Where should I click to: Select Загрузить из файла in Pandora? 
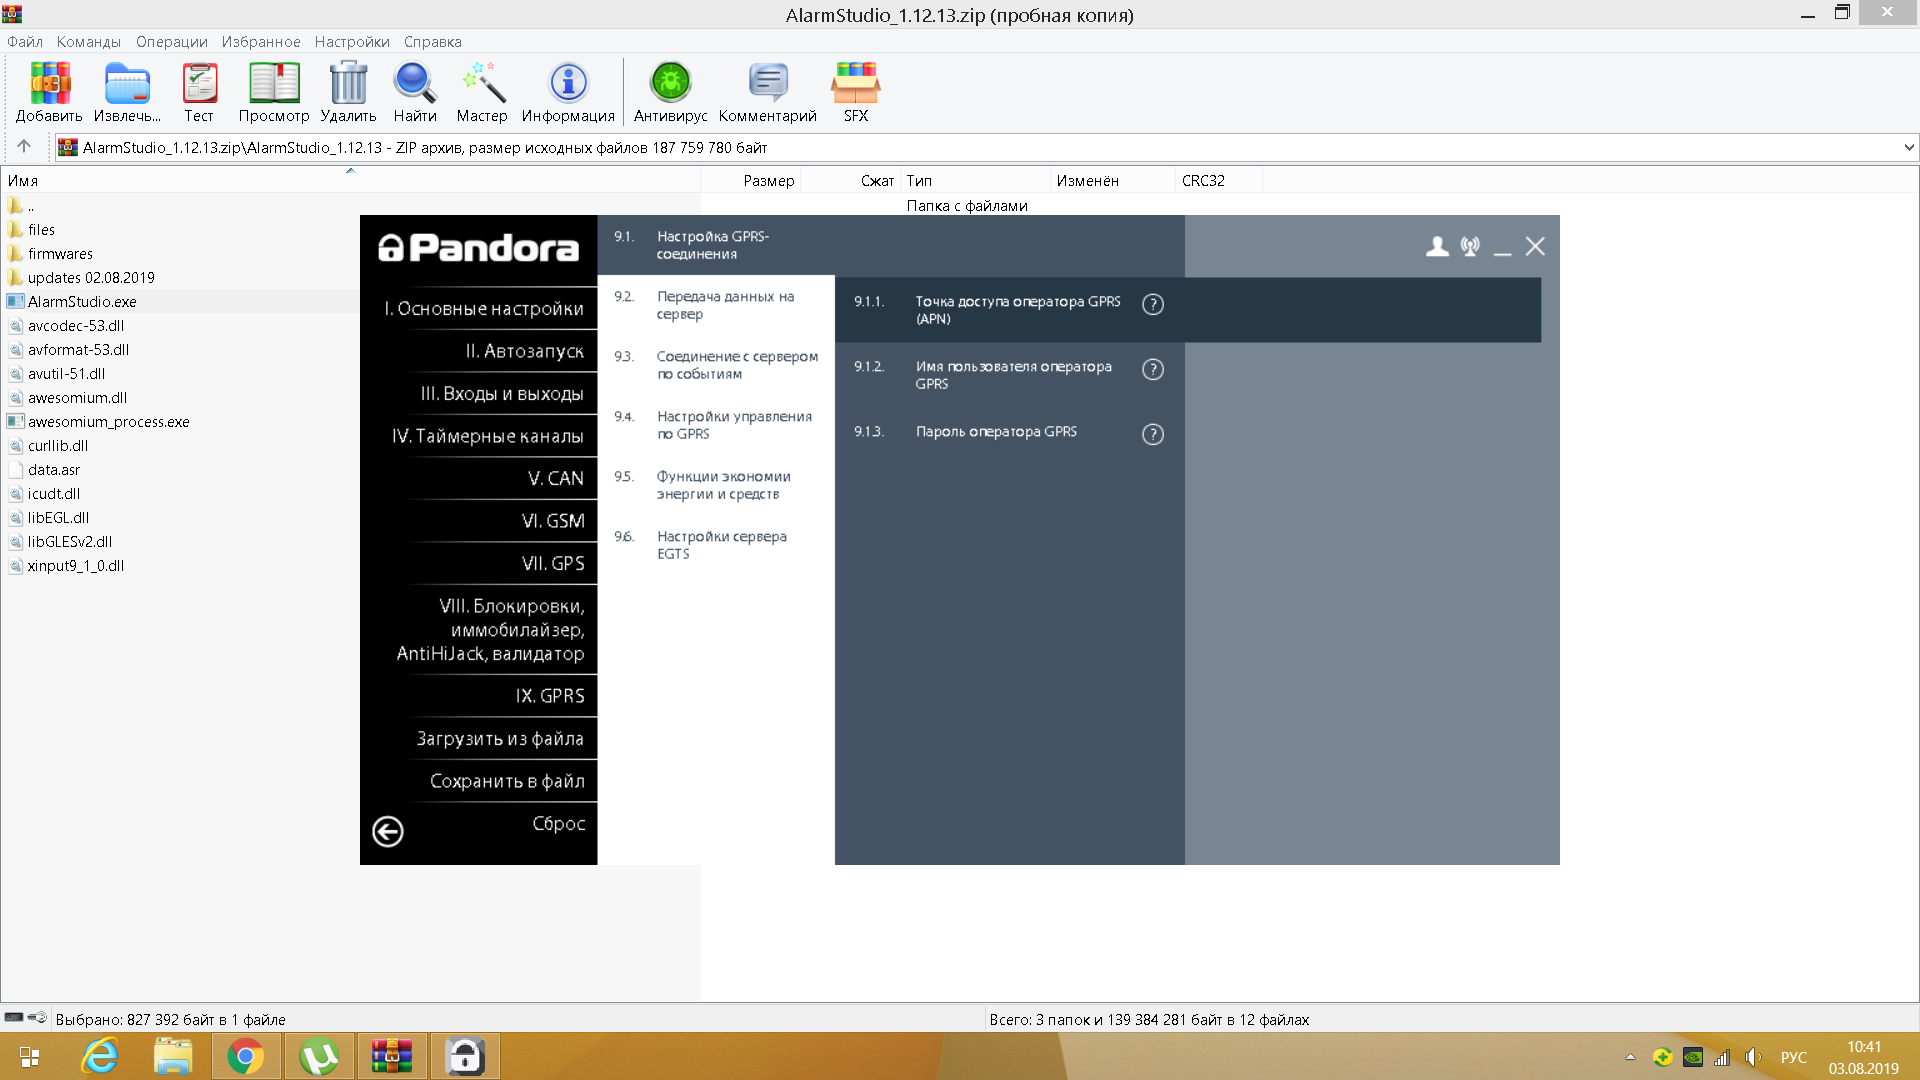499,739
